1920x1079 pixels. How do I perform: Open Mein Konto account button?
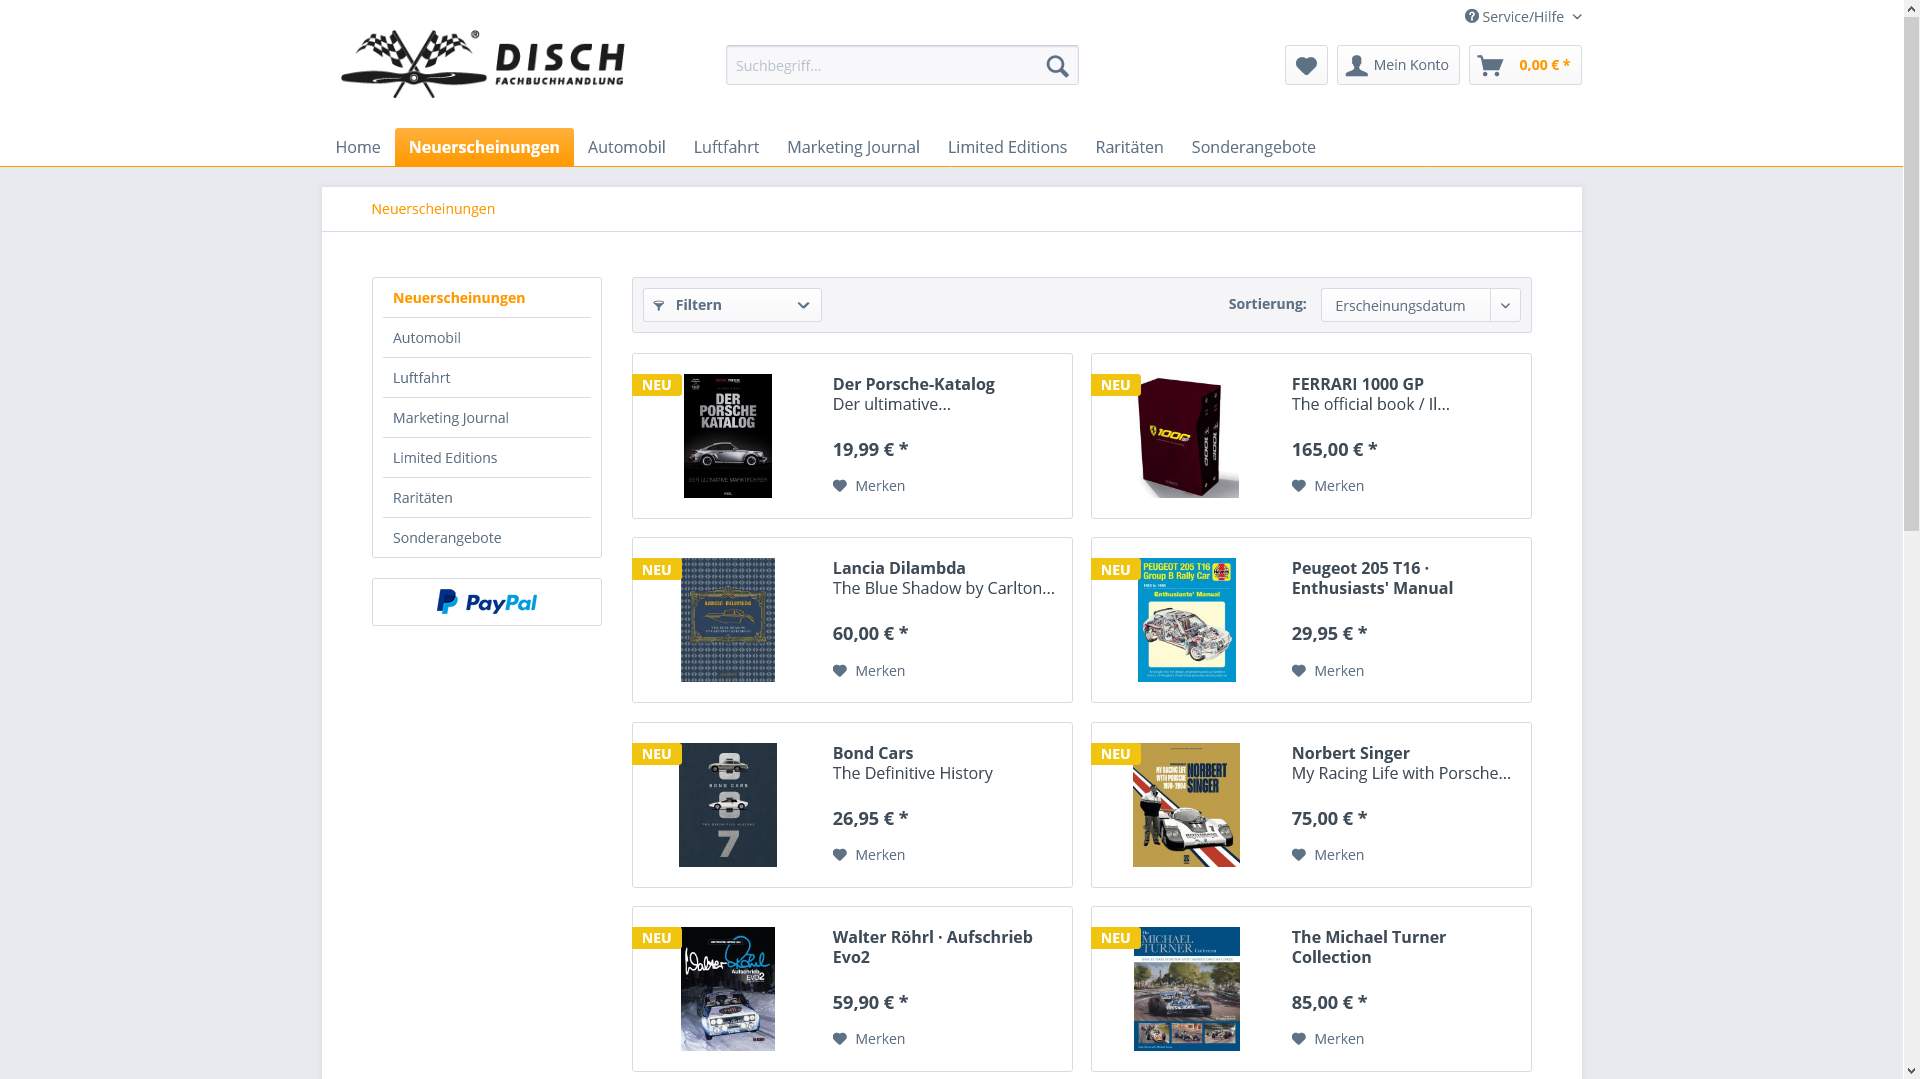(1398, 65)
